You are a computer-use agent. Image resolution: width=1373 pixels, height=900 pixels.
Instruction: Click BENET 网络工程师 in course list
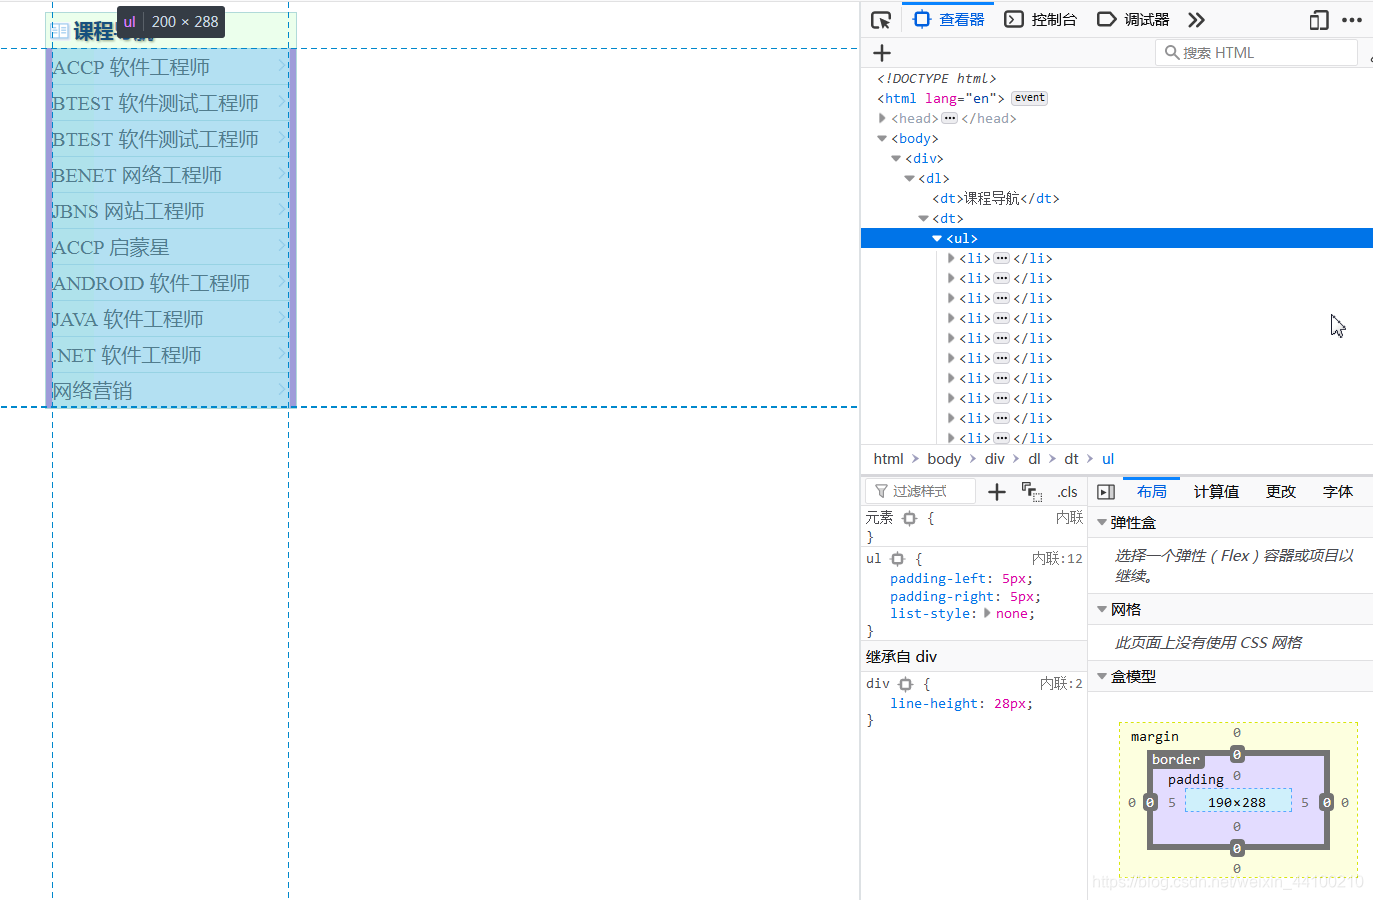(137, 175)
